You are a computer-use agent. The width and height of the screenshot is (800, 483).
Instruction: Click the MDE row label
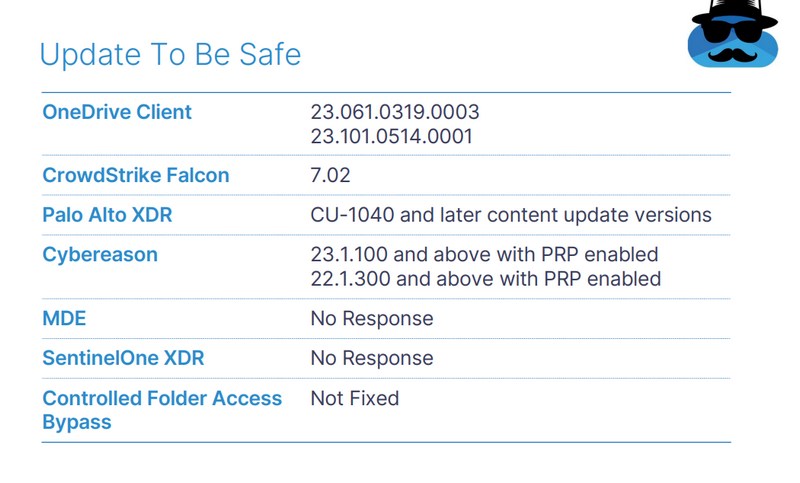[x=64, y=319]
